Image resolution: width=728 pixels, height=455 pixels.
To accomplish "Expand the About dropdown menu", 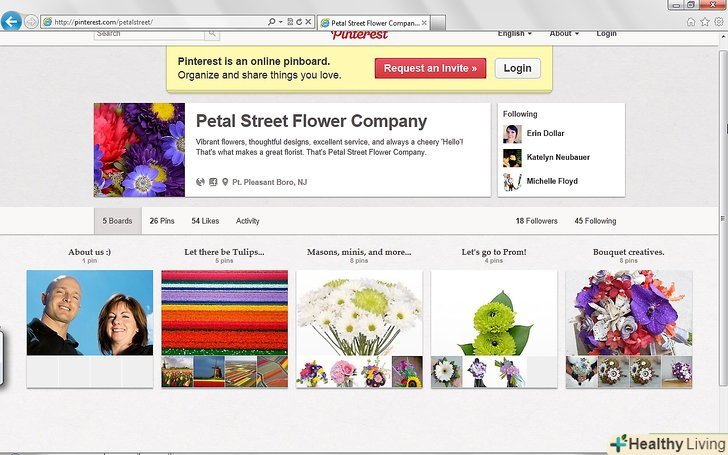I will 564,34.
